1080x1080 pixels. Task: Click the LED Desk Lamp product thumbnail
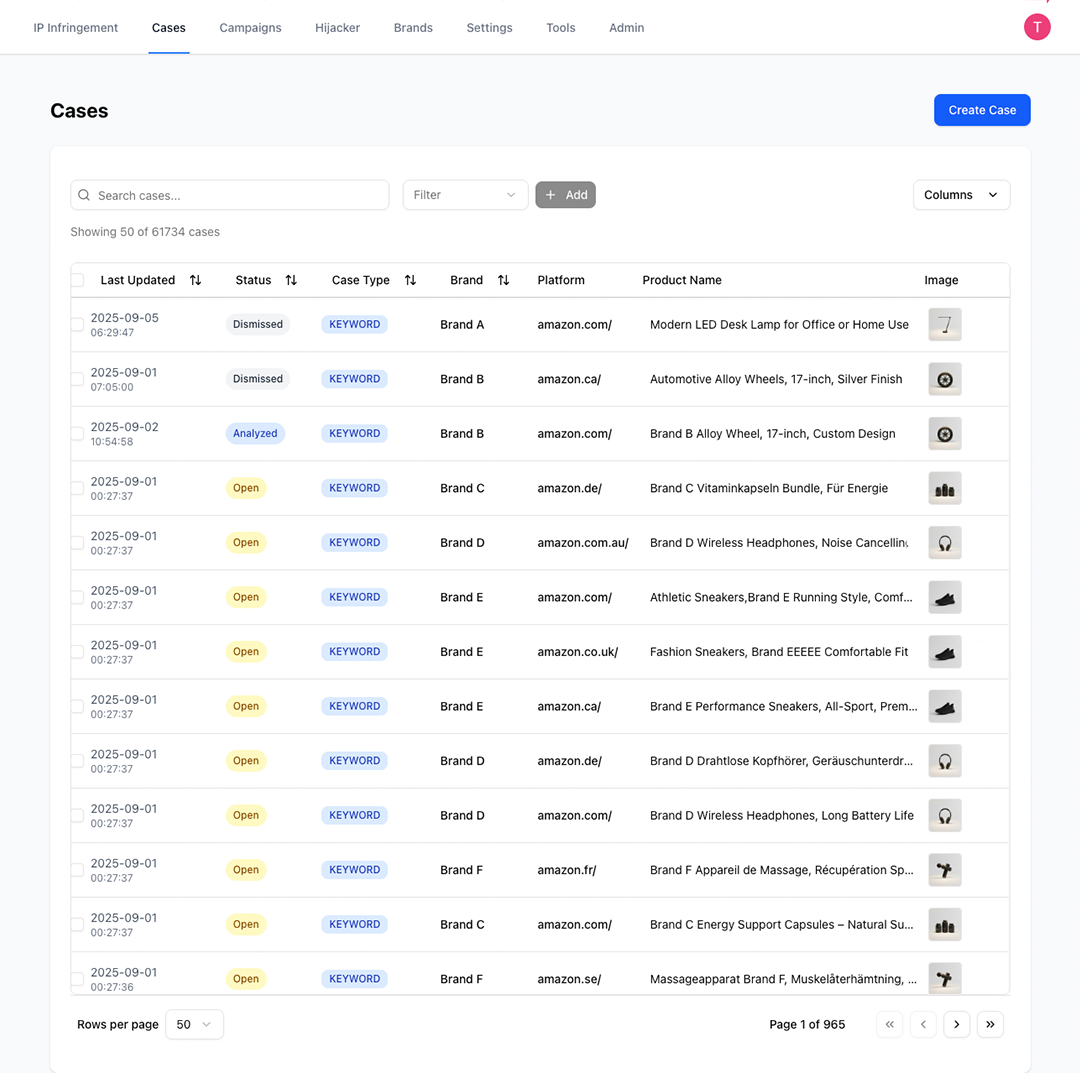tap(944, 325)
